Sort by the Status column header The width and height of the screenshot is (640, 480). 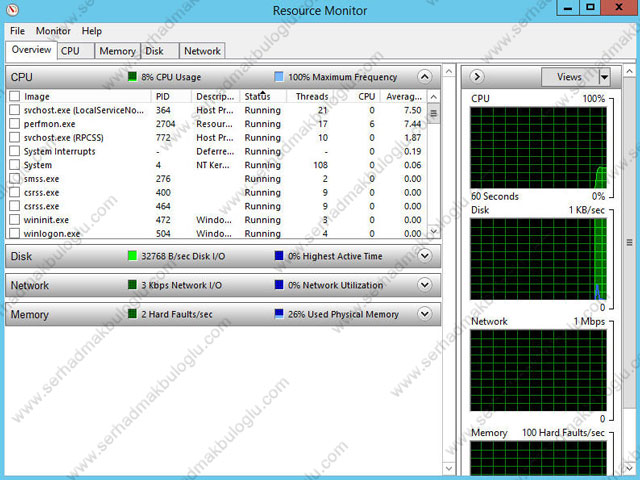tap(262, 96)
